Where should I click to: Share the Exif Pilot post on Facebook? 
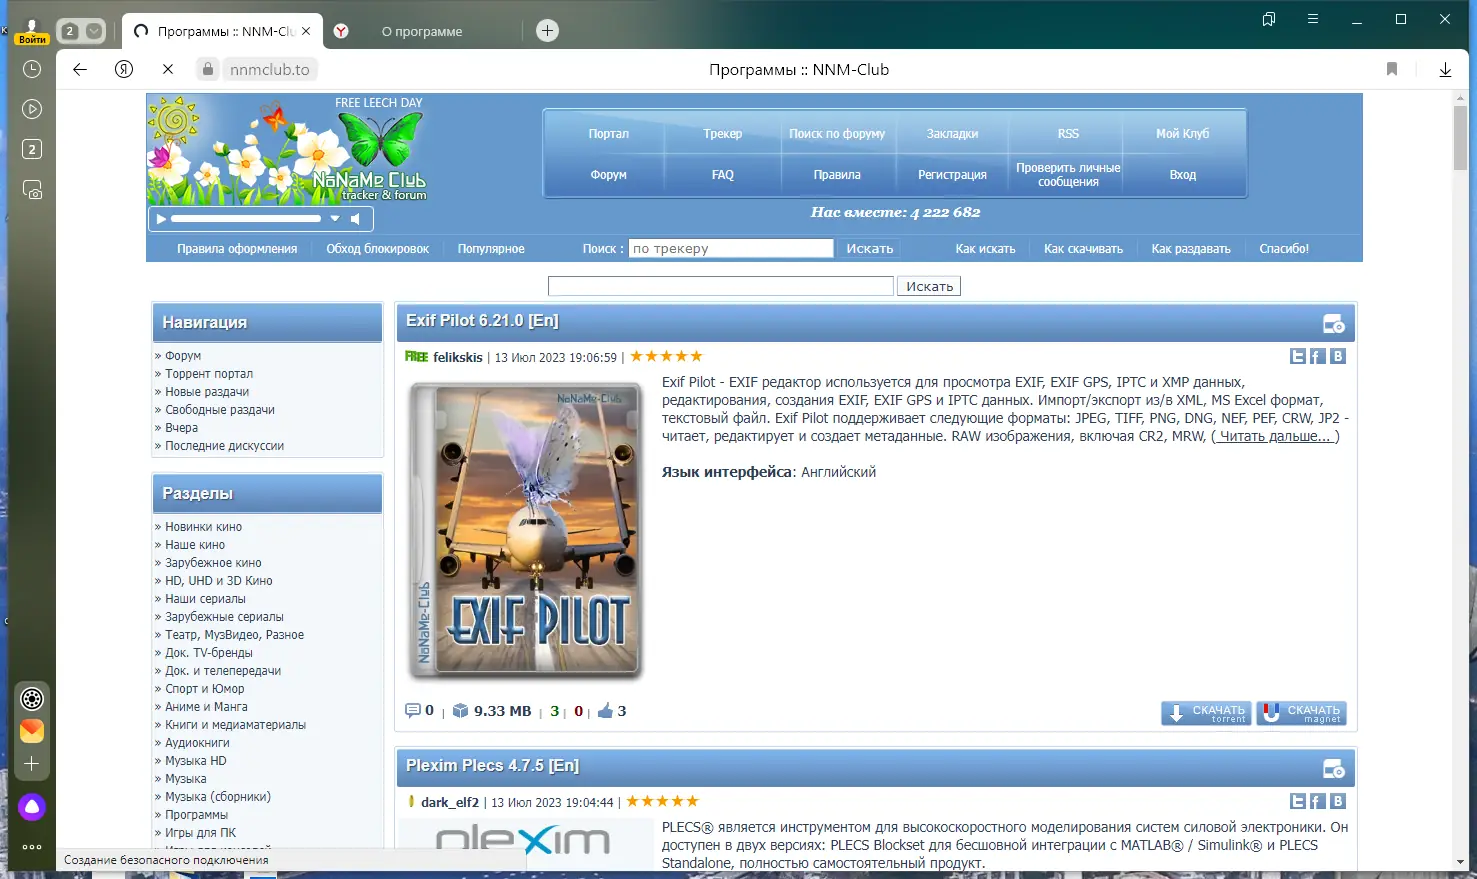tap(1318, 356)
